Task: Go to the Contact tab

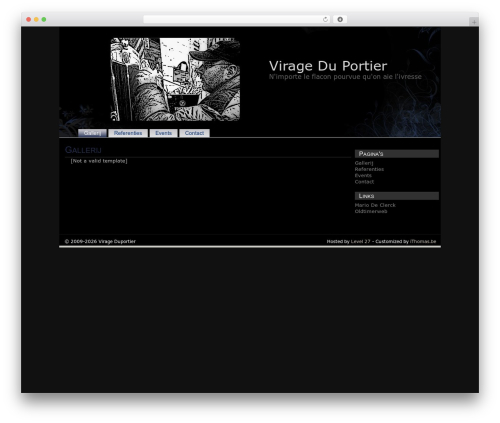Action: tap(194, 133)
